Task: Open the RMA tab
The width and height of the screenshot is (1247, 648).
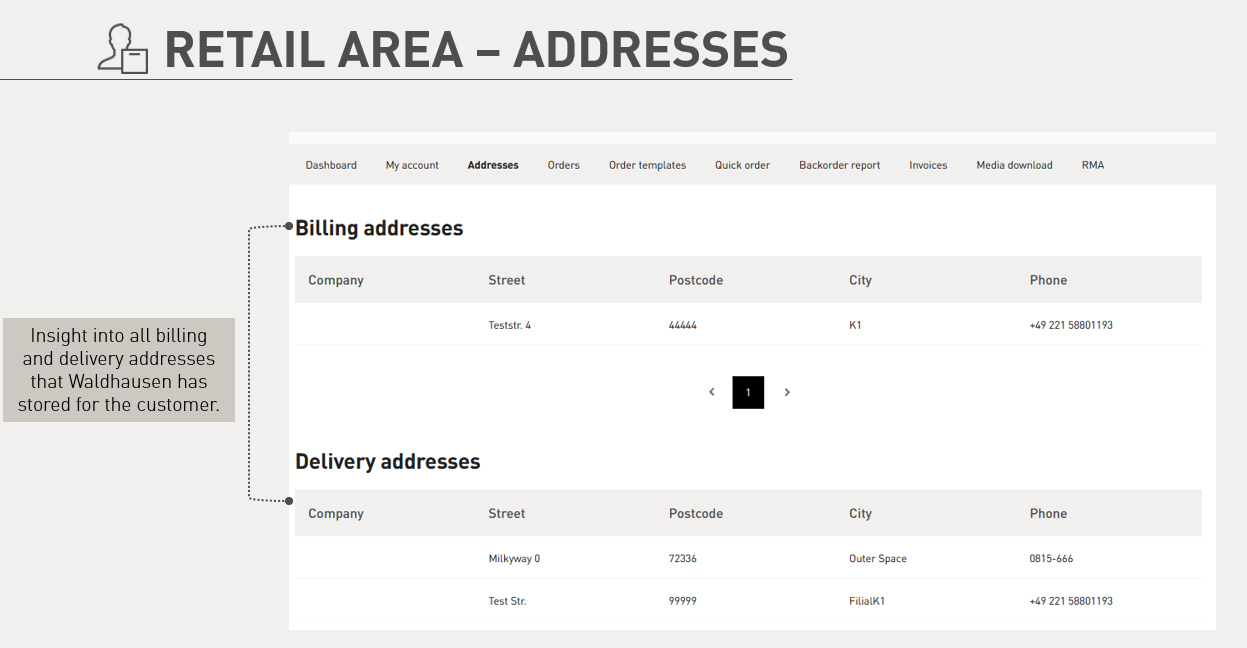Action: (1093, 165)
